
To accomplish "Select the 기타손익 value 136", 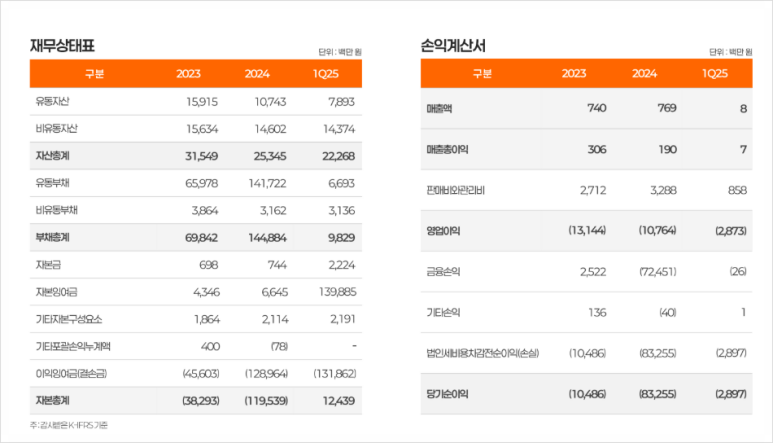I will (x=597, y=312).
